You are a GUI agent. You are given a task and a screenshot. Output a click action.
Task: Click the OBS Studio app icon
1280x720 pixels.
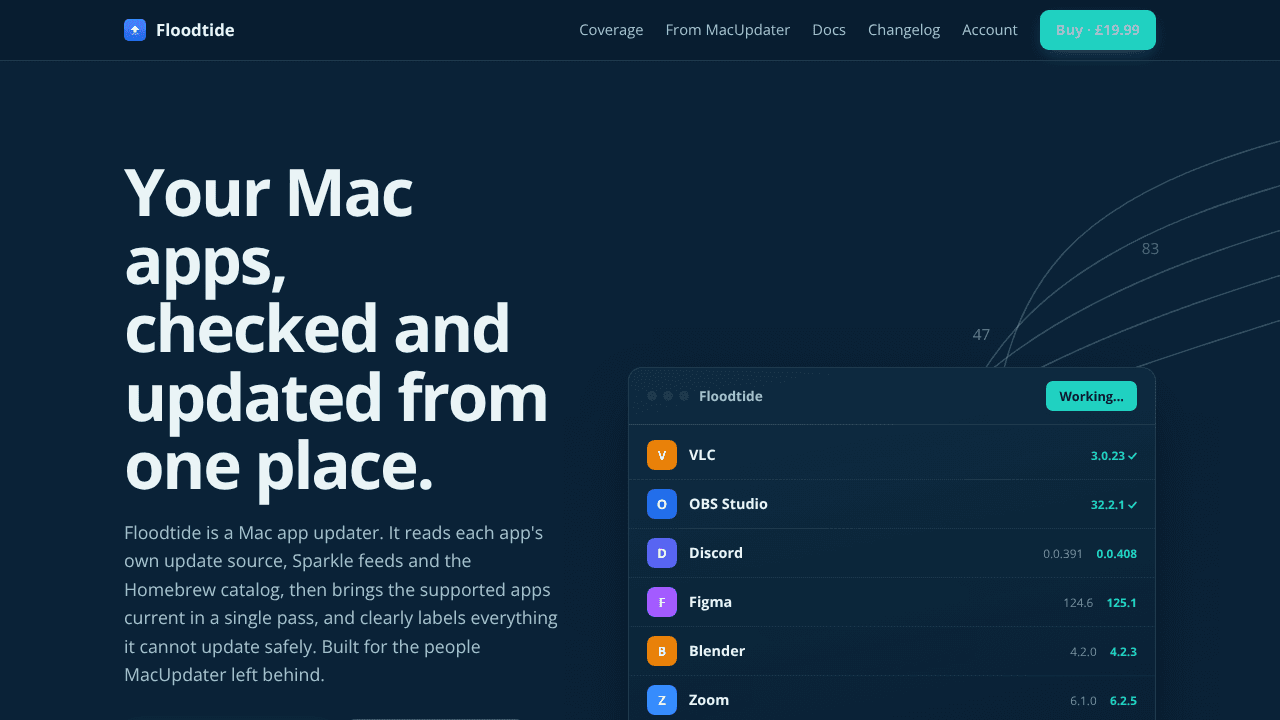662,504
